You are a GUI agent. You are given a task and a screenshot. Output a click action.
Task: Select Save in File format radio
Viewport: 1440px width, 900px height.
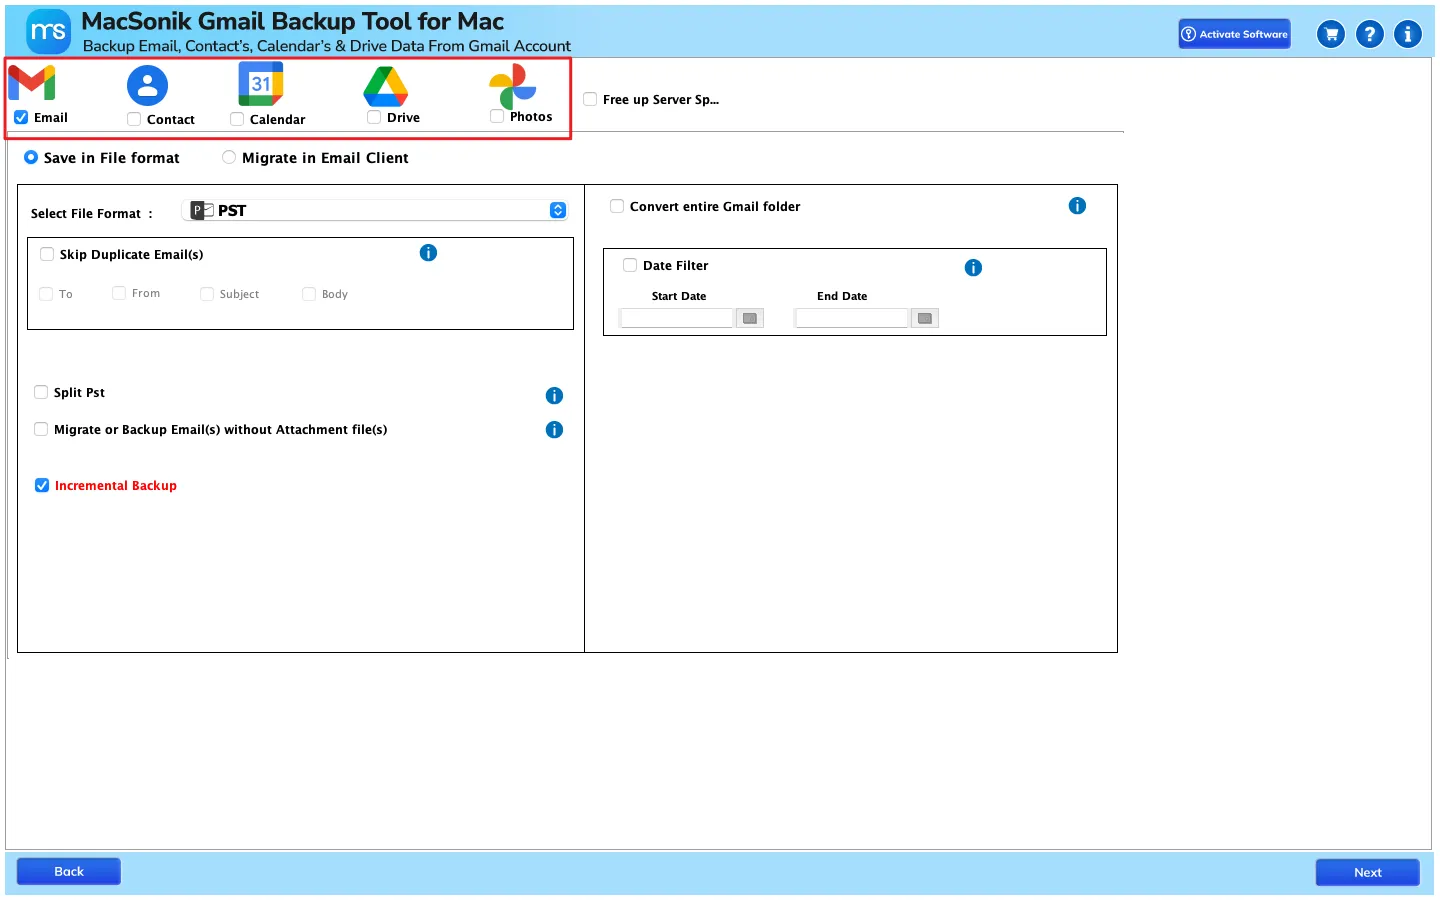pos(31,157)
